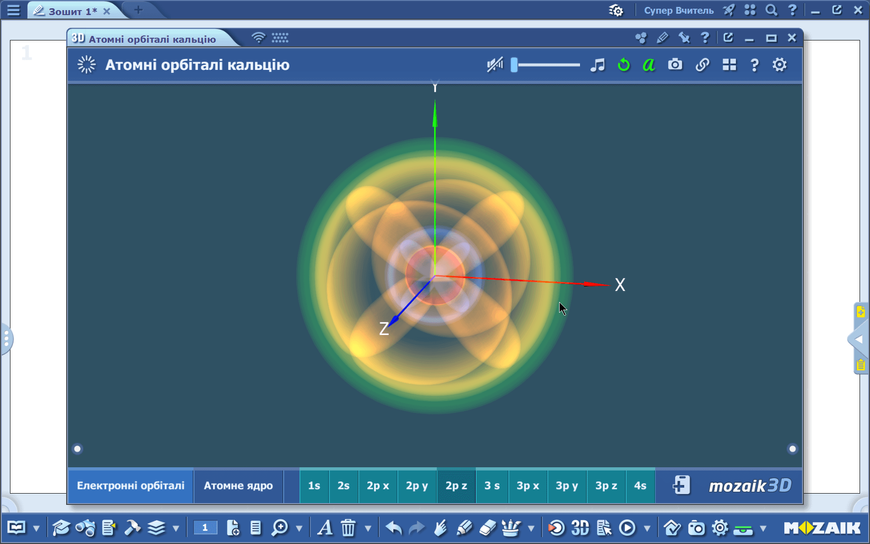Screen dimensions: 870x544
Task: Expand the right side panel arrow
Action: point(858,339)
